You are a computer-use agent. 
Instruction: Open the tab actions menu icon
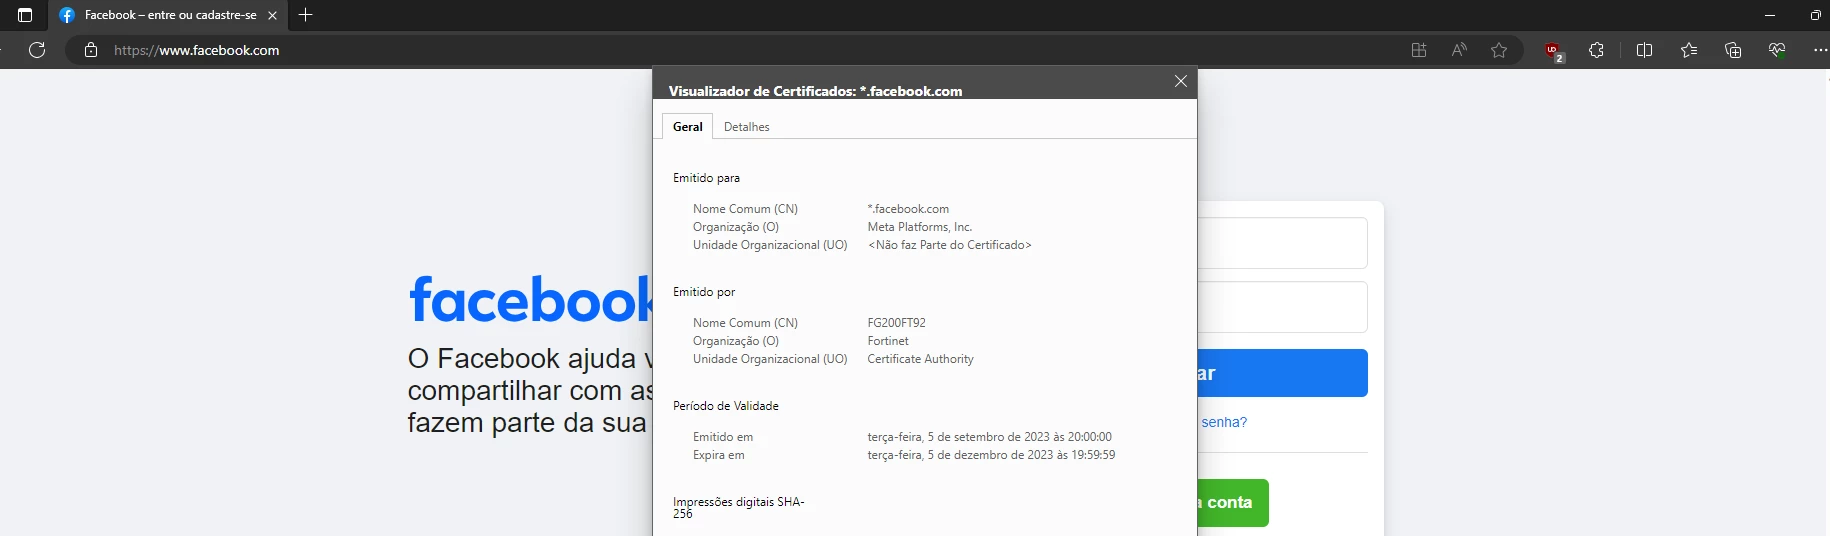[25, 15]
